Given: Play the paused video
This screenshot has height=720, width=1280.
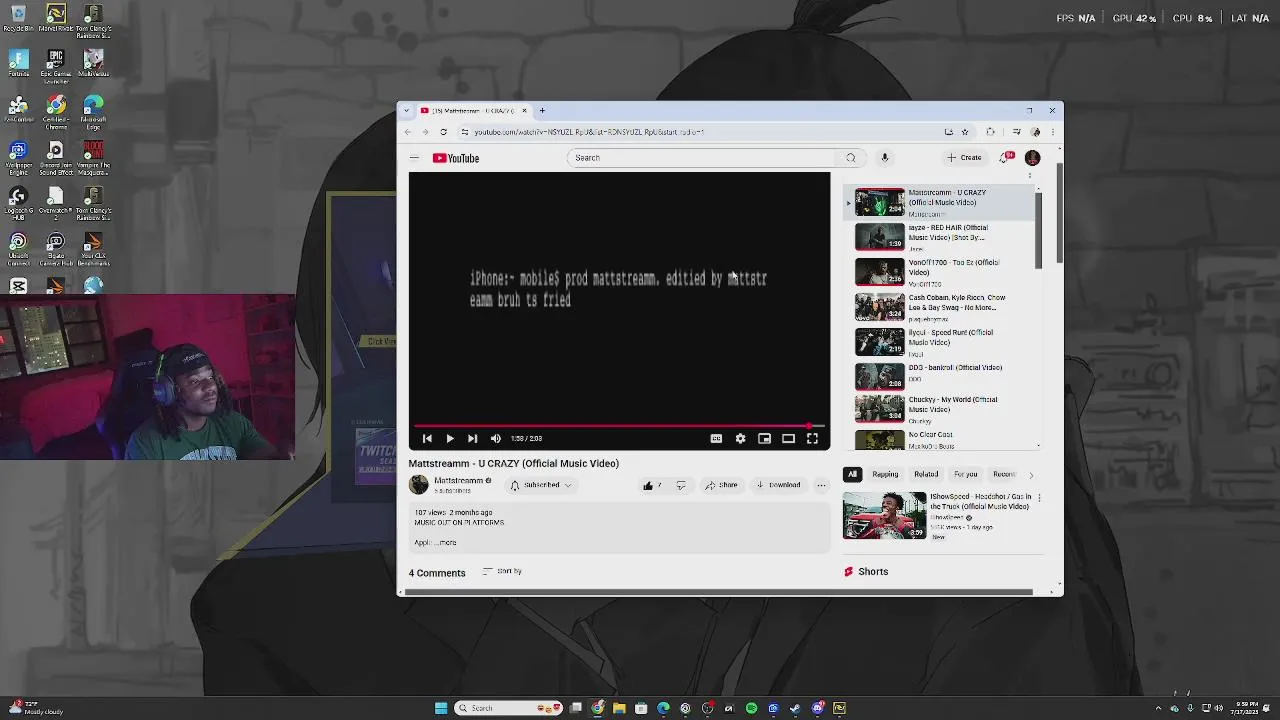Looking at the screenshot, I should 450,438.
